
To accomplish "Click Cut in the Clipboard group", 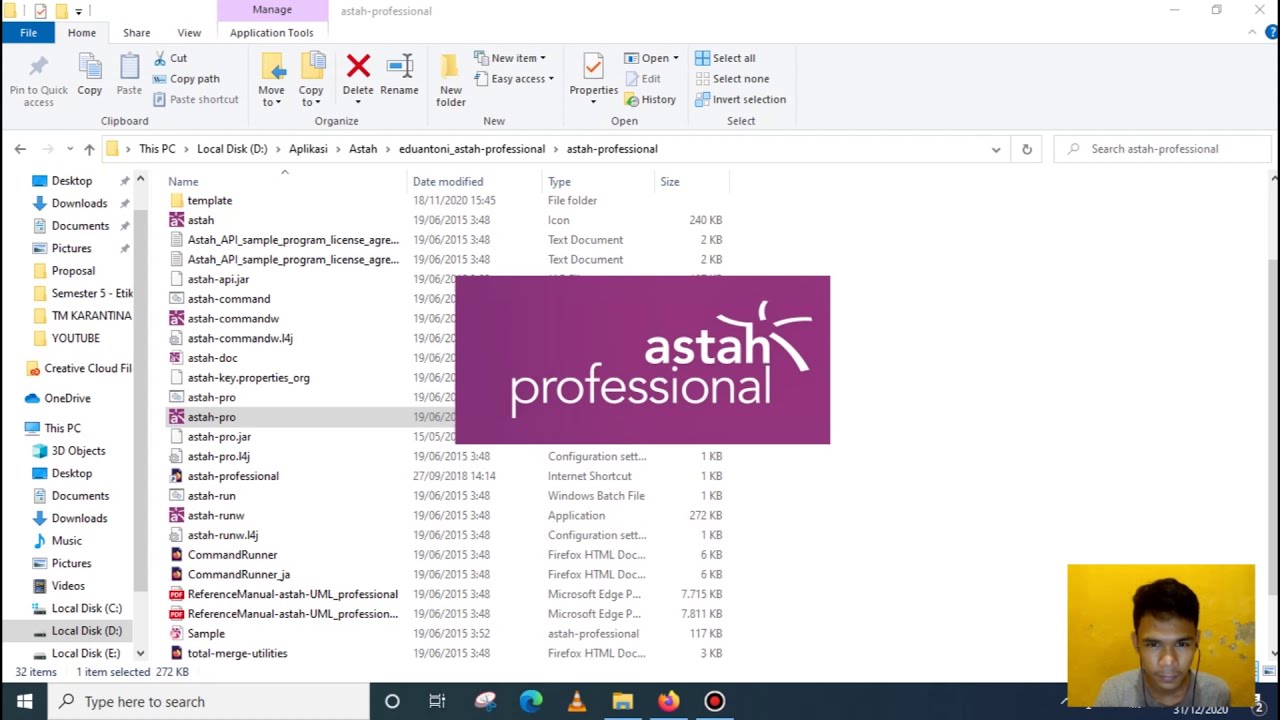I will click(170, 58).
